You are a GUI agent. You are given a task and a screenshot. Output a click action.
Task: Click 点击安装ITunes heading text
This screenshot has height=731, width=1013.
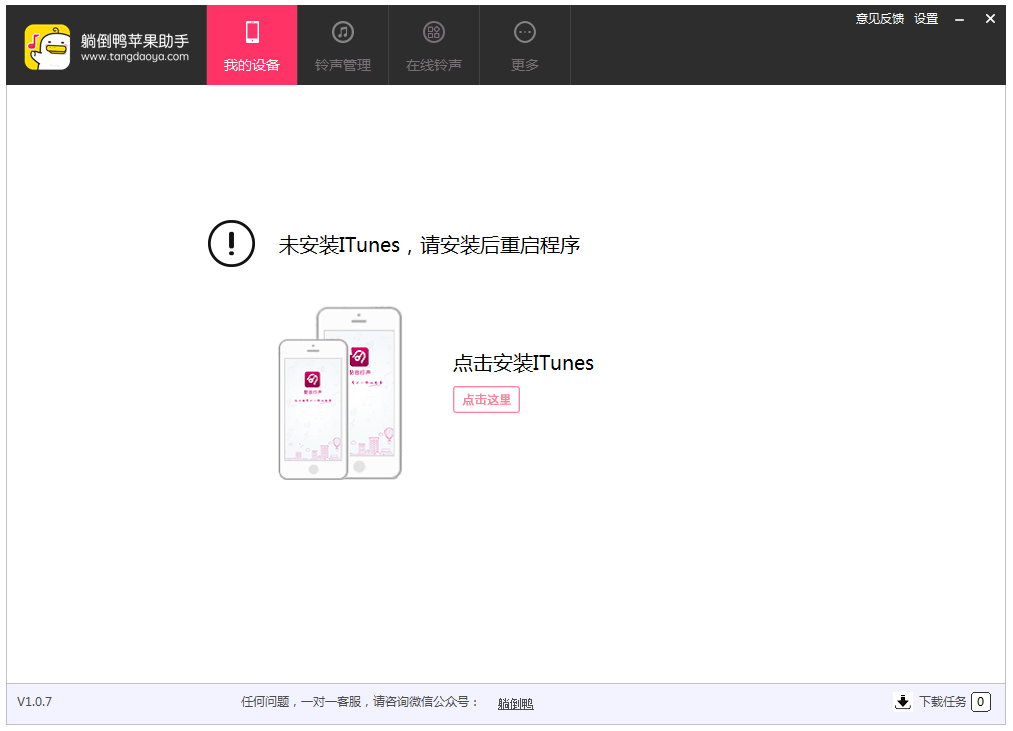click(x=523, y=363)
